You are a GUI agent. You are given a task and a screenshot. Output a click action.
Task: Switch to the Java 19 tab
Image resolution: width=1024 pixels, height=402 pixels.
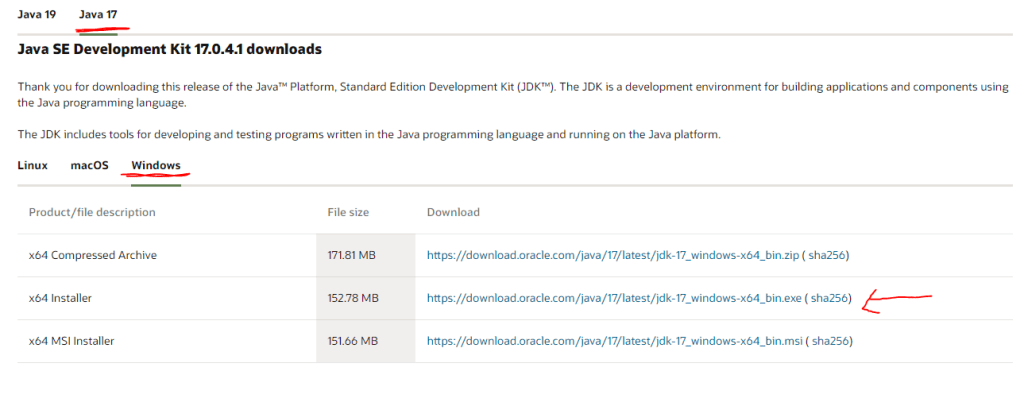click(x=37, y=14)
